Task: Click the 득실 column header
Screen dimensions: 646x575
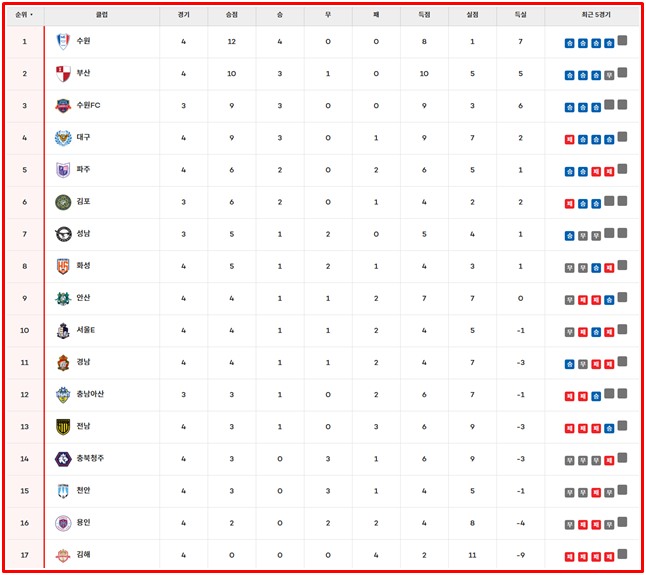Action: [x=520, y=15]
